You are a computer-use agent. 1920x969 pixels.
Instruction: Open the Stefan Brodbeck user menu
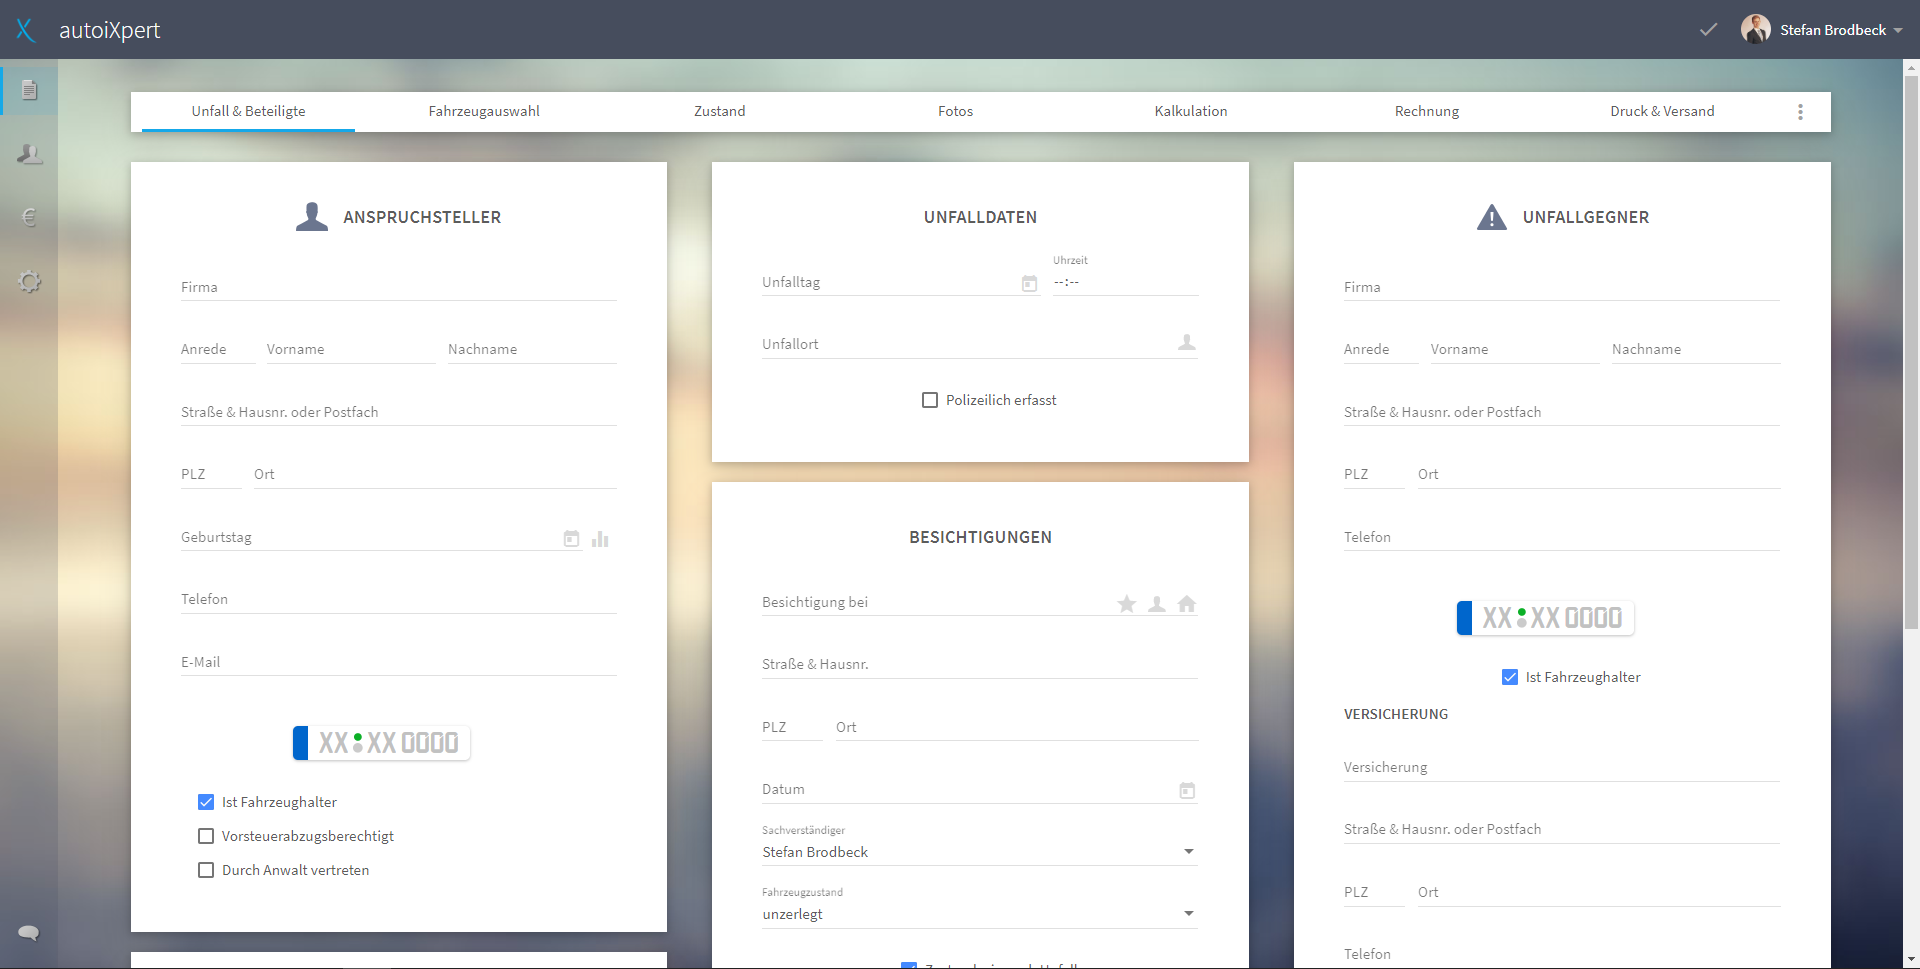pyautogui.click(x=1822, y=30)
